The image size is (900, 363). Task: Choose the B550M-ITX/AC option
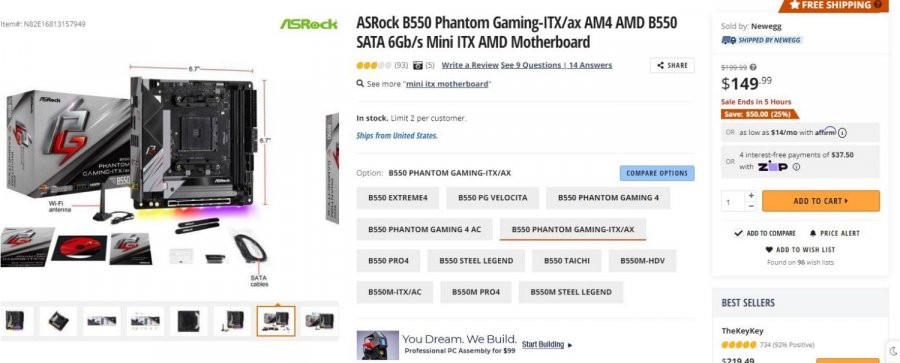pos(394,292)
